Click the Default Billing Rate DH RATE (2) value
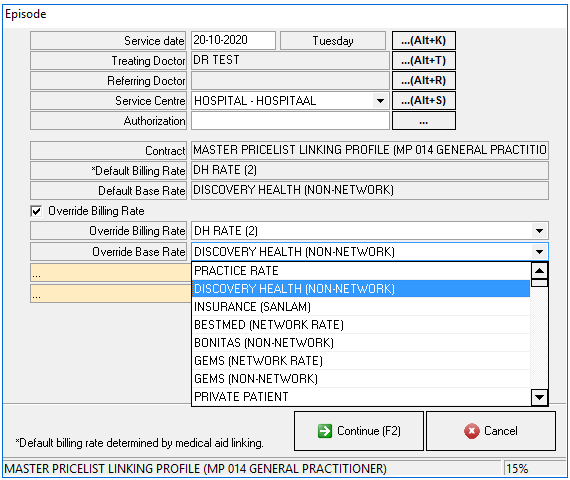Viewport: 570px width, 480px height. click(370, 170)
